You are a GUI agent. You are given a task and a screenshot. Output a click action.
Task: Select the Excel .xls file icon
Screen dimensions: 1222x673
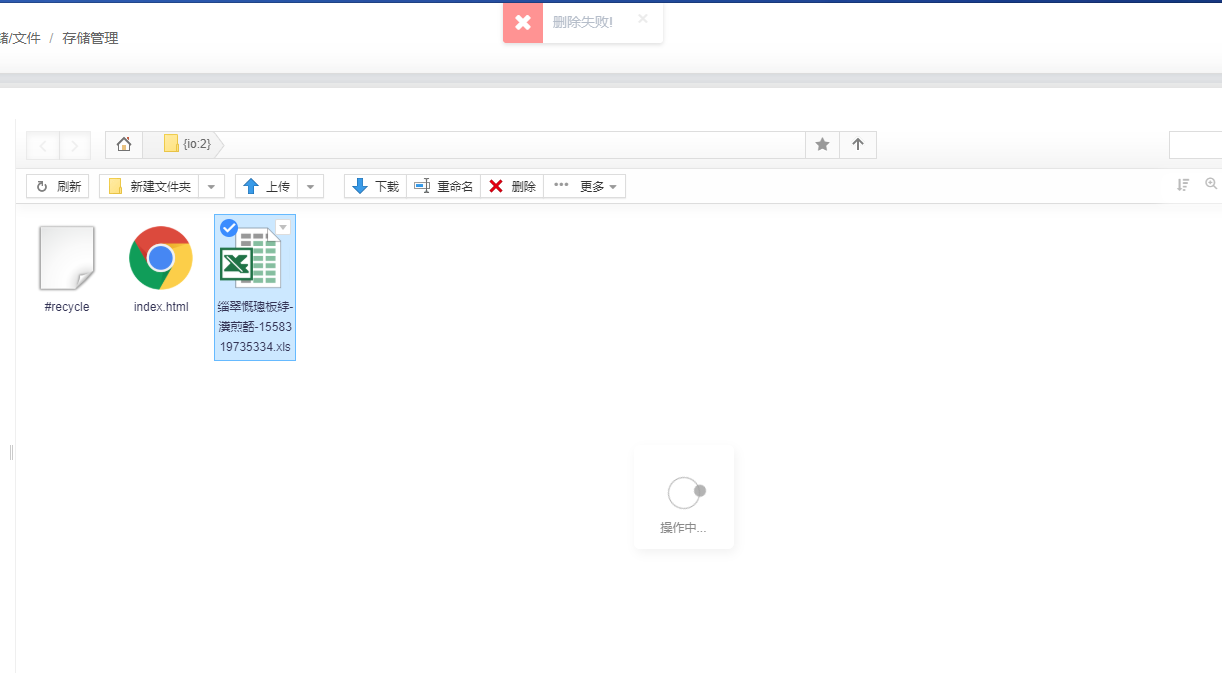point(250,258)
